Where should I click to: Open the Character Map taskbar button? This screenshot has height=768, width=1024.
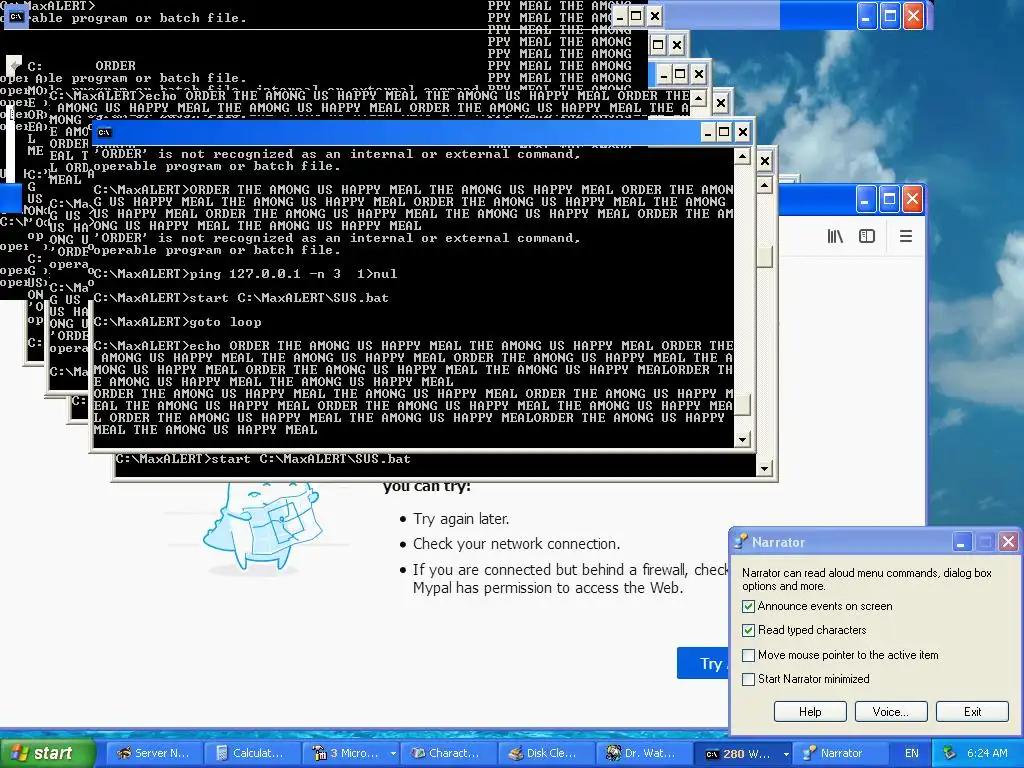(447, 753)
